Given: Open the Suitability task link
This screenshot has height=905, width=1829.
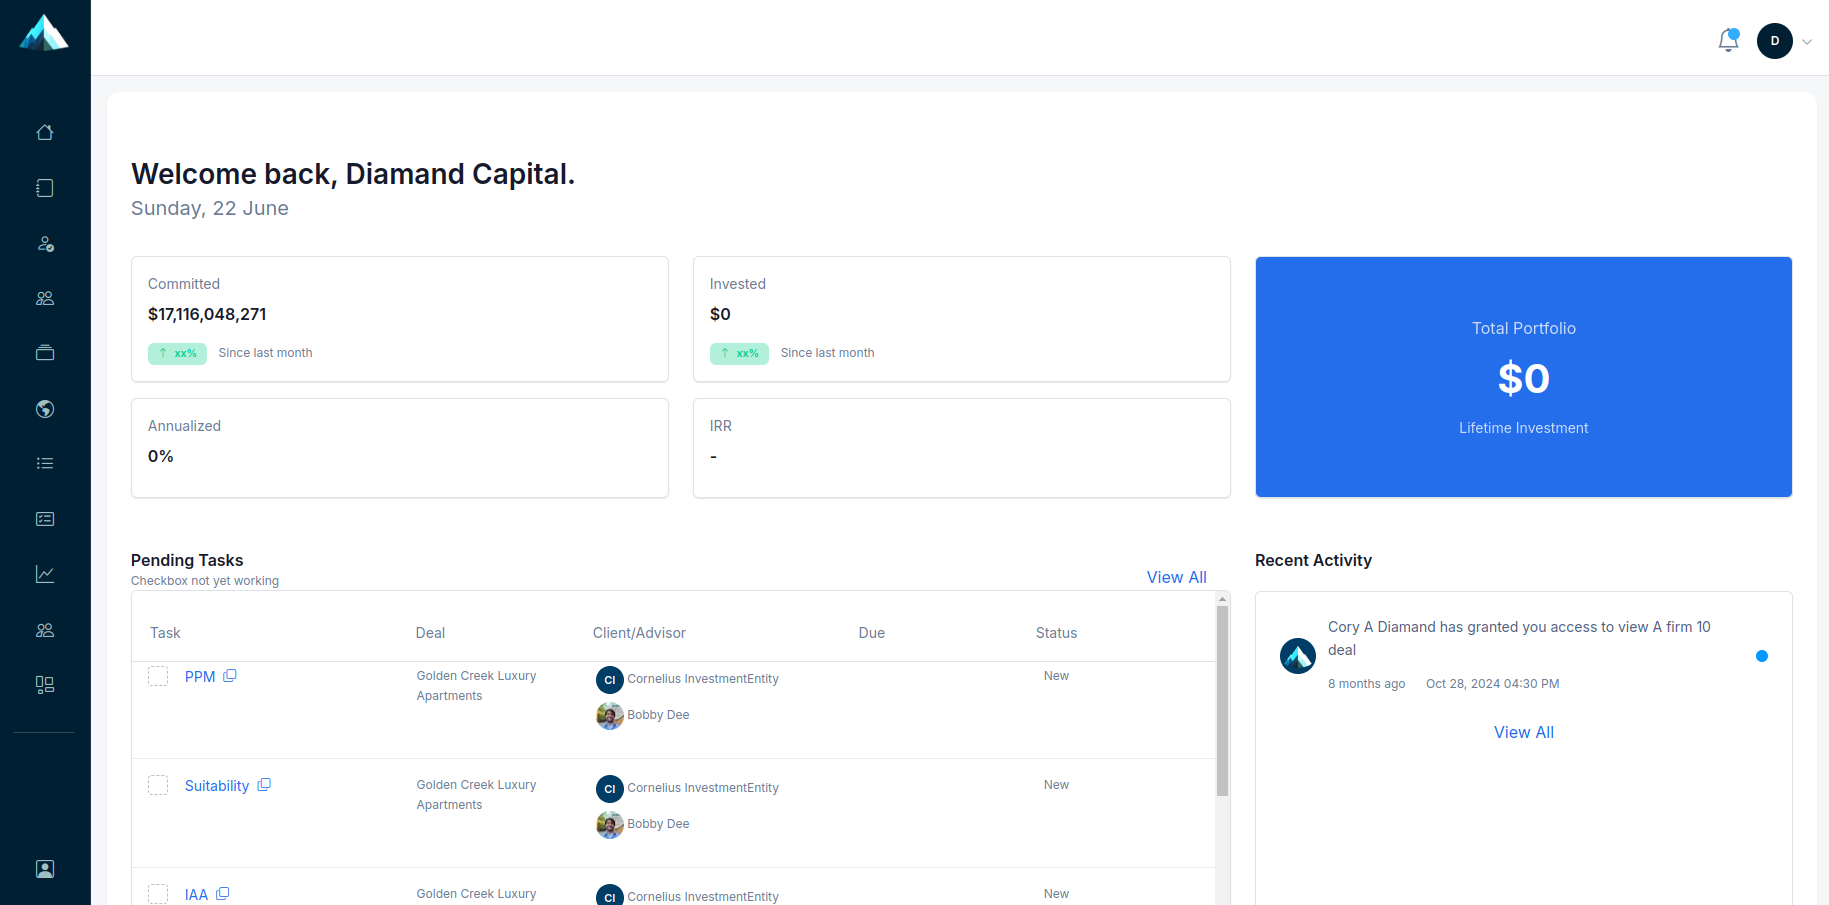Looking at the screenshot, I should (x=217, y=786).
